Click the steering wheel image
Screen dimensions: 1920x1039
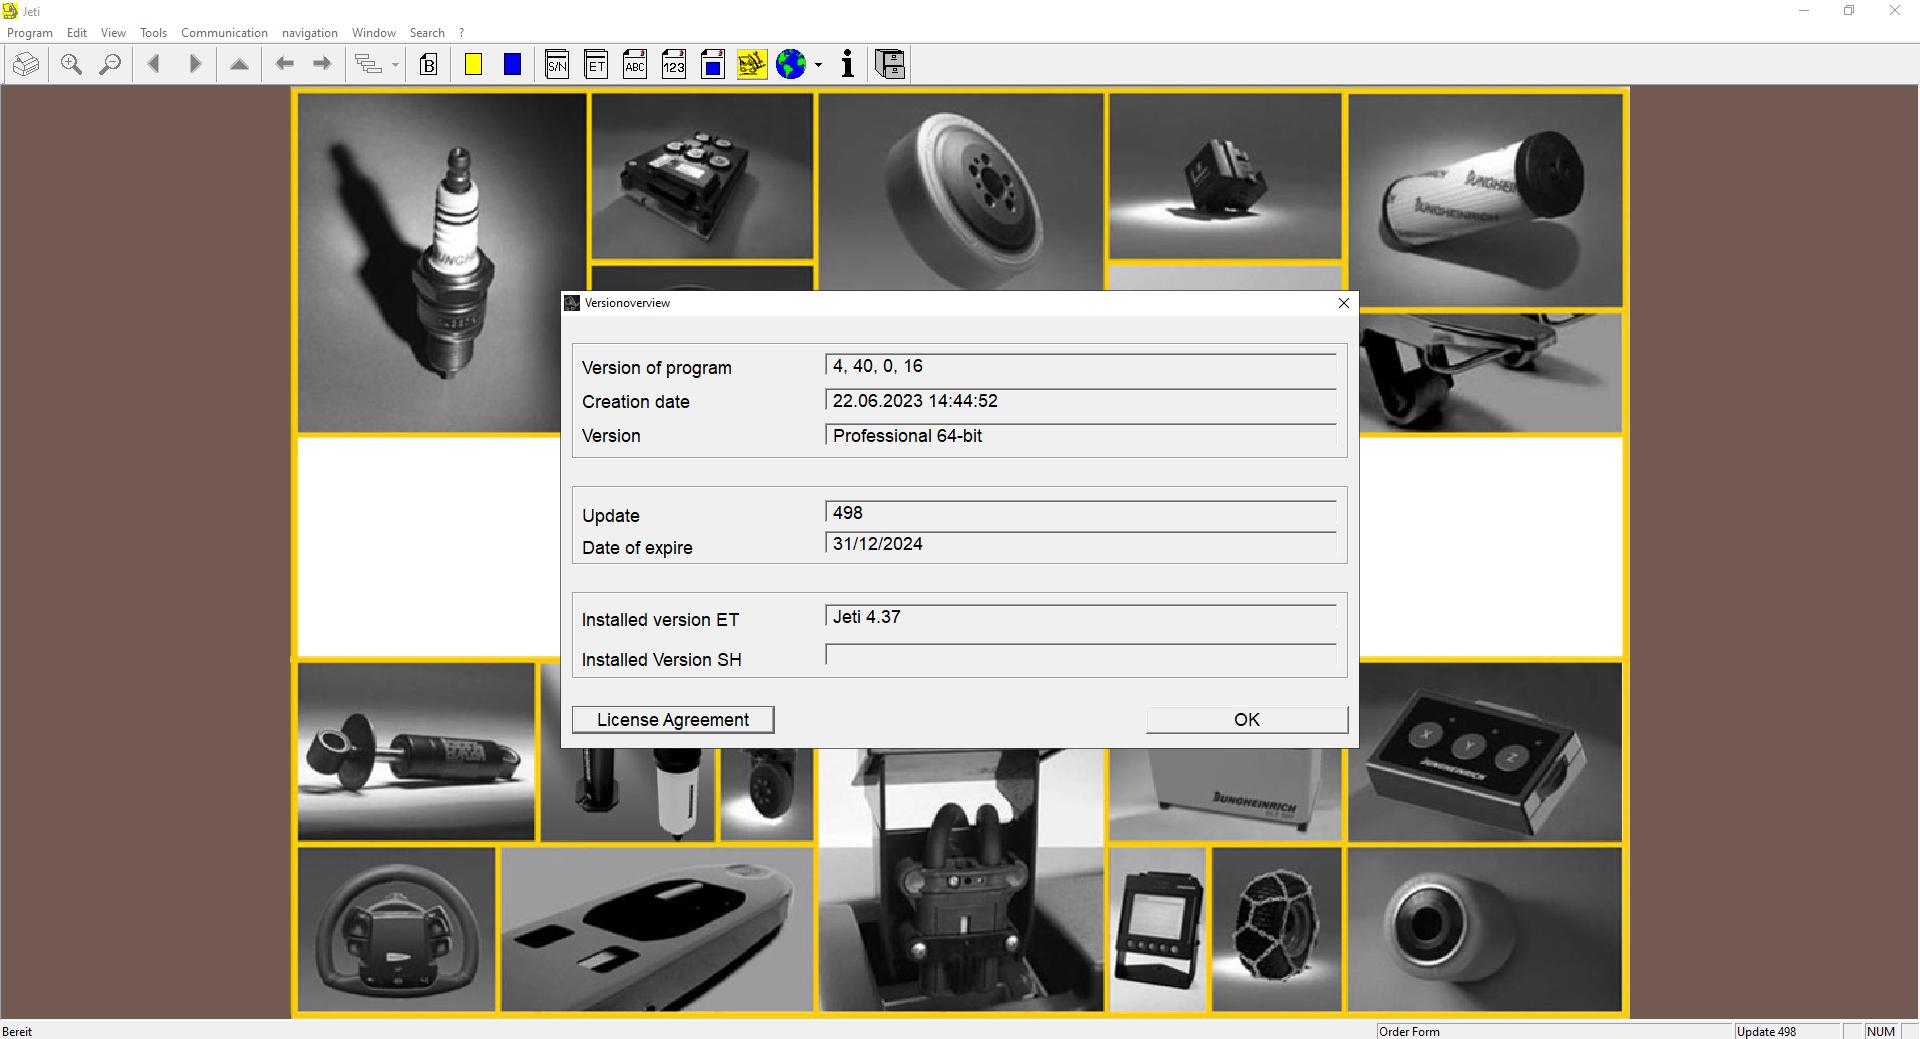click(396, 929)
